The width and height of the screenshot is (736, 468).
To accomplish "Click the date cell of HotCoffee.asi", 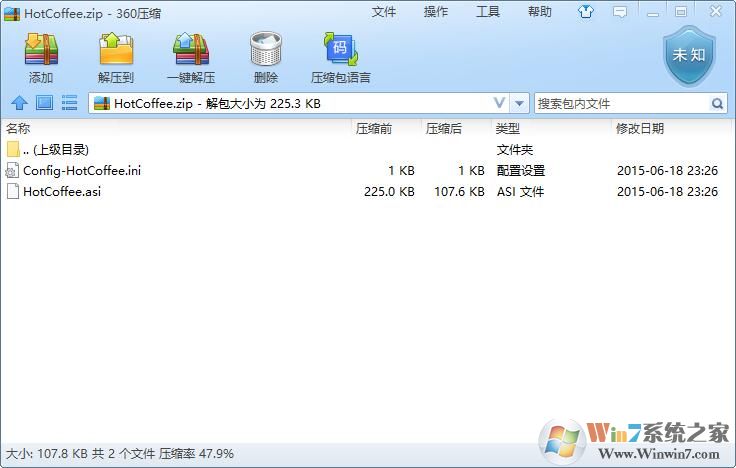I will tap(667, 192).
